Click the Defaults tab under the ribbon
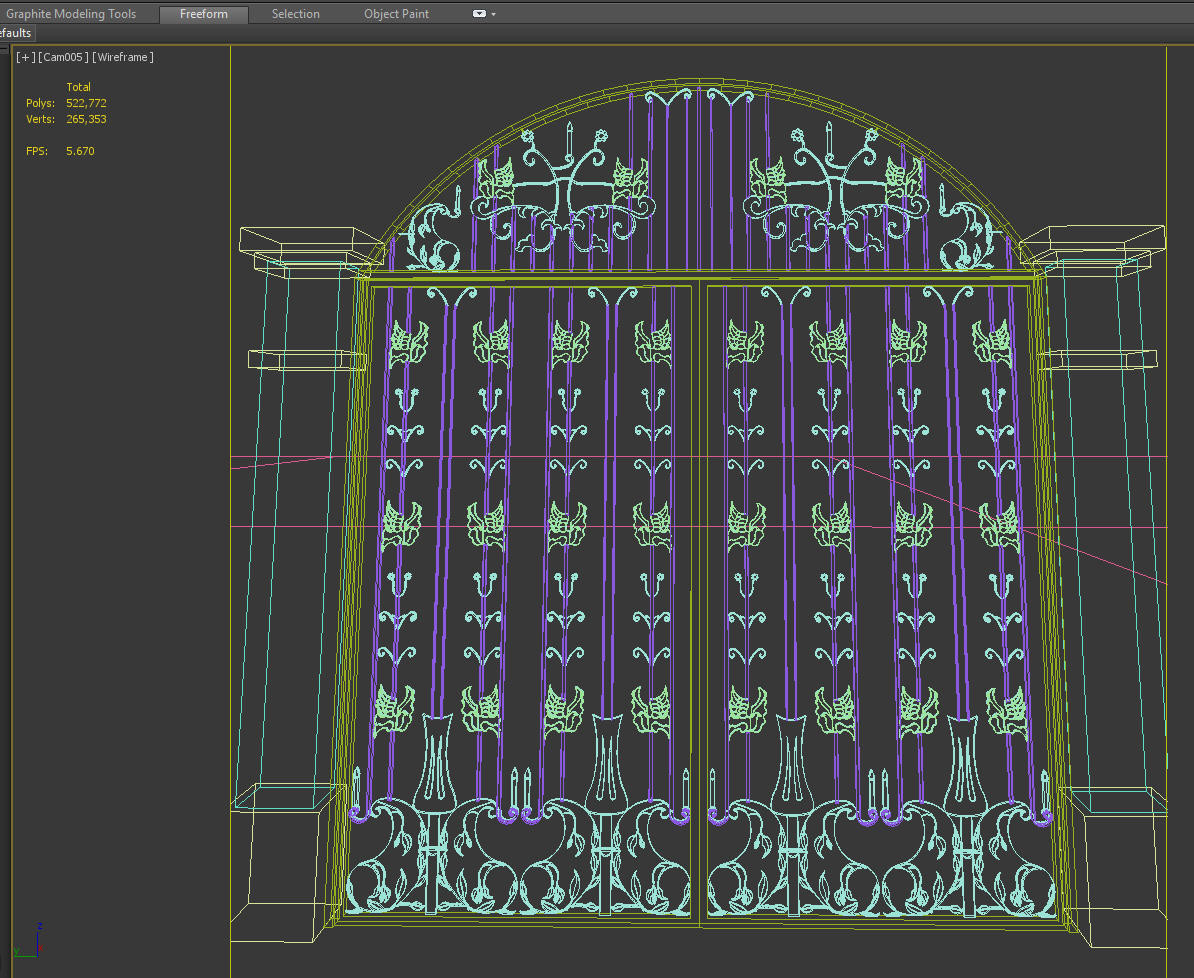Viewport: 1194px width, 978px height. pos(15,32)
